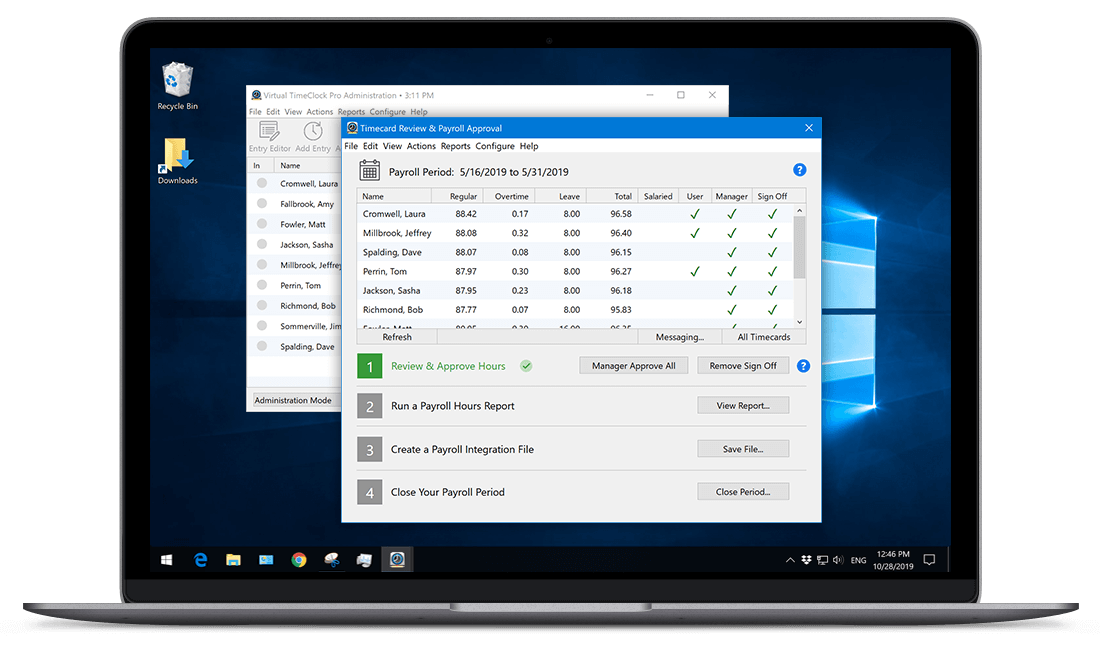
Task: Toggle the in/out status circle for Perrin, Tom in admin window
Action: coord(262,285)
